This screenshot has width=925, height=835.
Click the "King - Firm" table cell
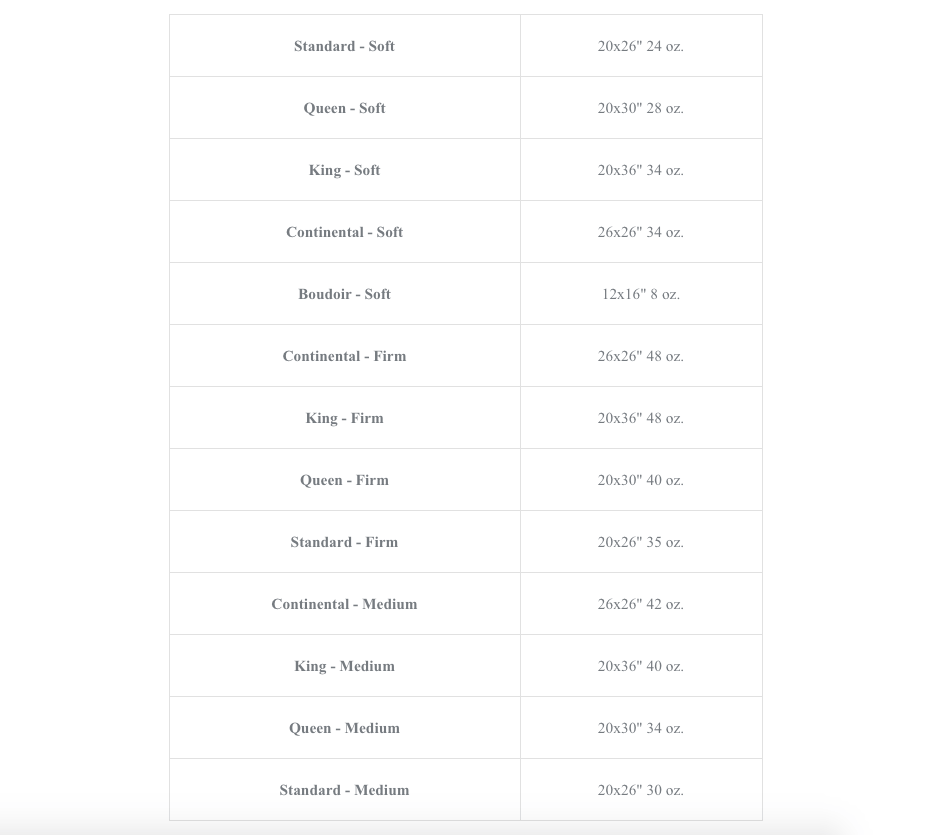click(344, 418)
